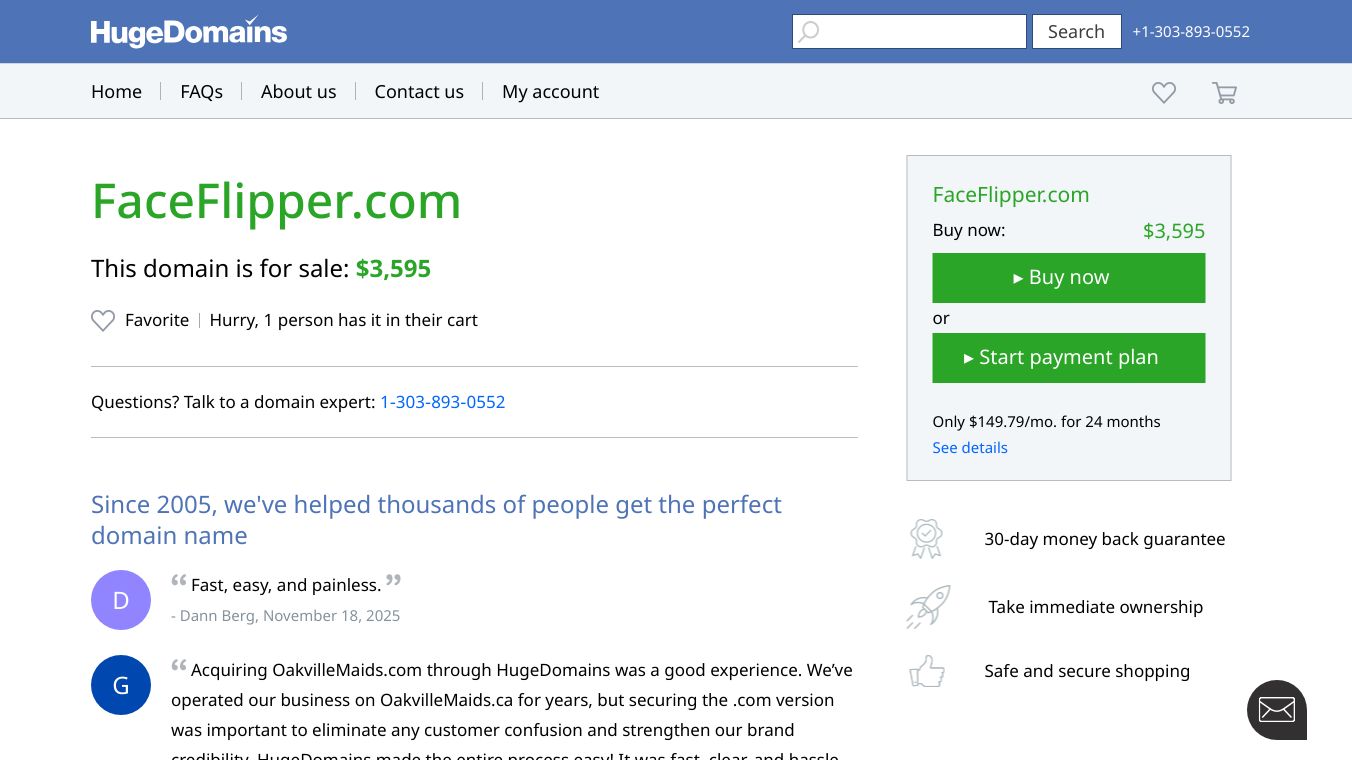Click the rocket immediate ownership icon
Screen dimensions: 1352x760
tap(928, 607)
